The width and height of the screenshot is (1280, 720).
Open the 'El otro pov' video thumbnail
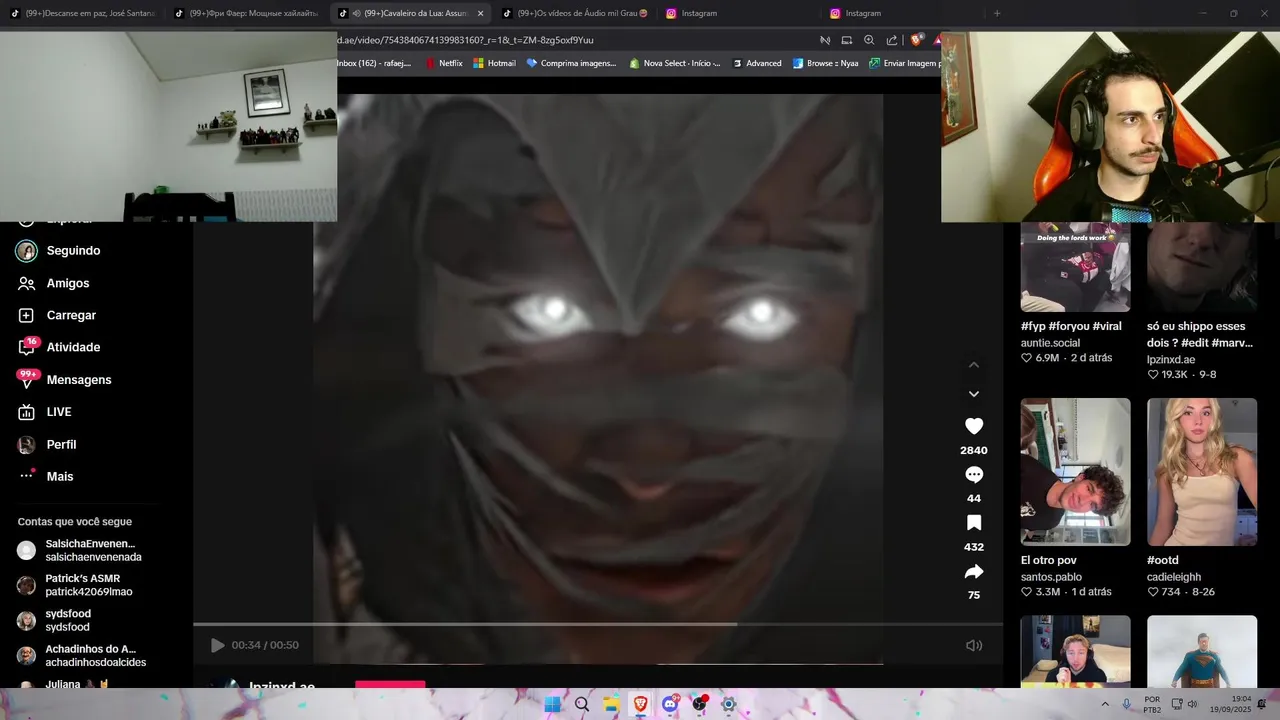[1075, 472]
